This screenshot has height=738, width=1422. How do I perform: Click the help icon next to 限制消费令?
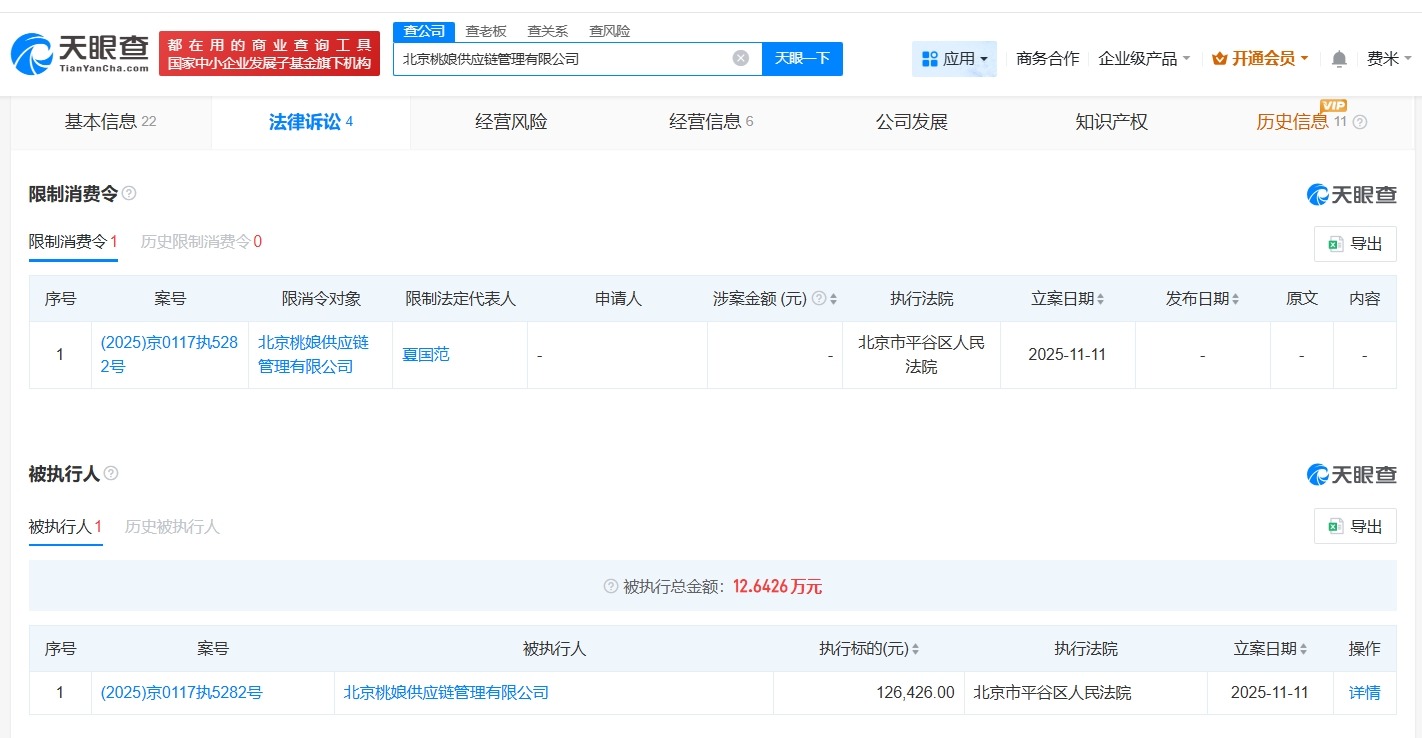point(128,194)
